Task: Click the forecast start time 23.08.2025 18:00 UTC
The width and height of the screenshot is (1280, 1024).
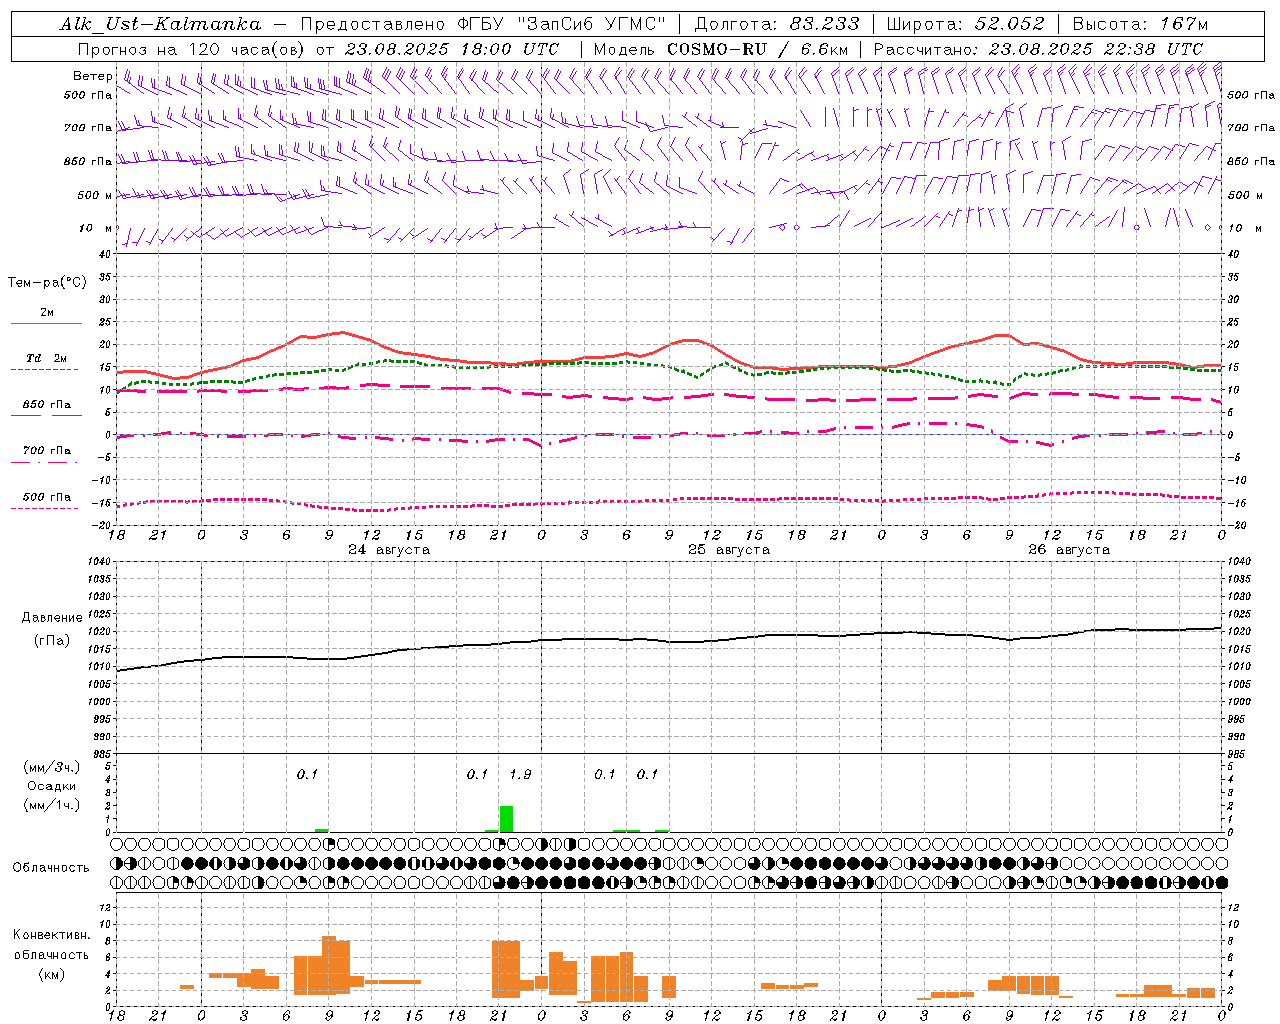Action: click(x=452, y=49)
